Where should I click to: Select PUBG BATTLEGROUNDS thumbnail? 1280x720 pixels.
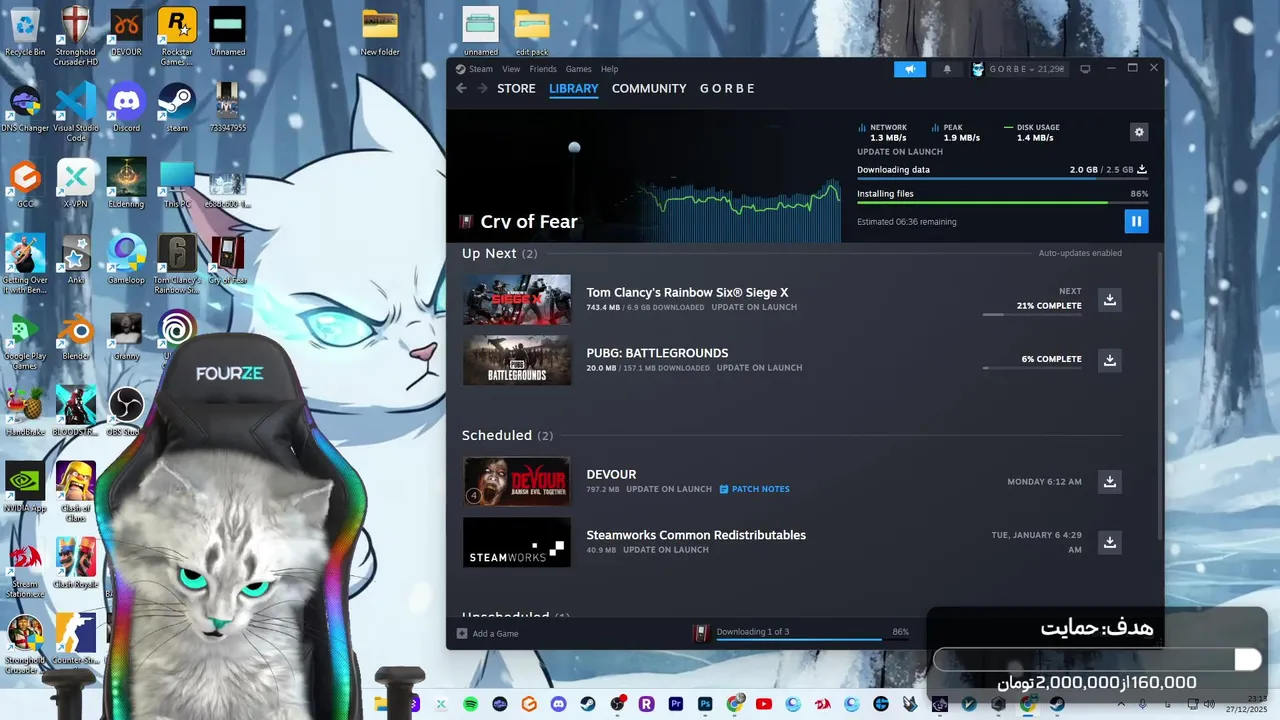point(517,360)
